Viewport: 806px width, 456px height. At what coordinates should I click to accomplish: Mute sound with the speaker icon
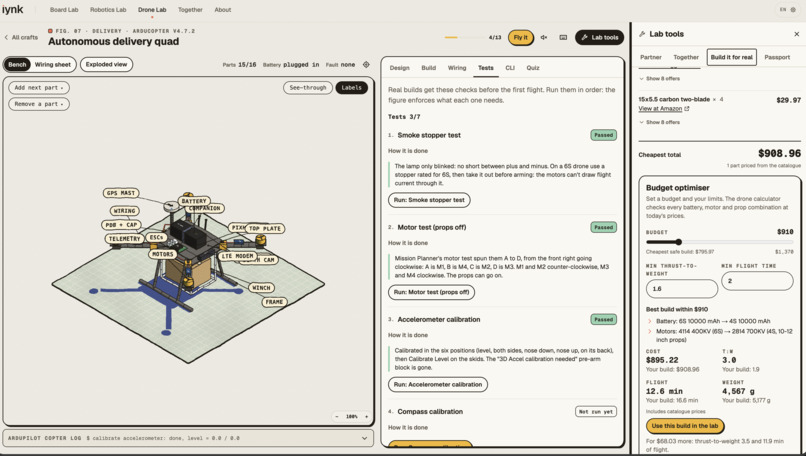tap(544, 38)
